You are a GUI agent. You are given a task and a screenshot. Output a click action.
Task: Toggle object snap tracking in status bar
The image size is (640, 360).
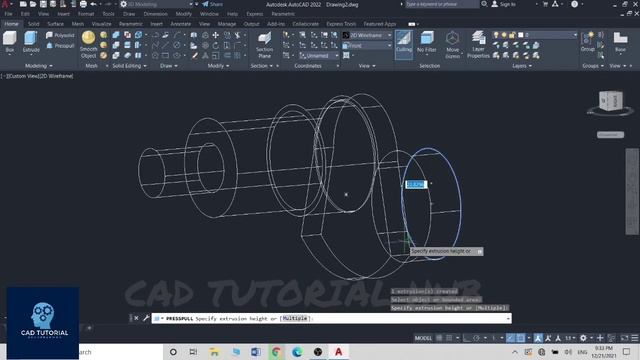click(x=511, y=338)
